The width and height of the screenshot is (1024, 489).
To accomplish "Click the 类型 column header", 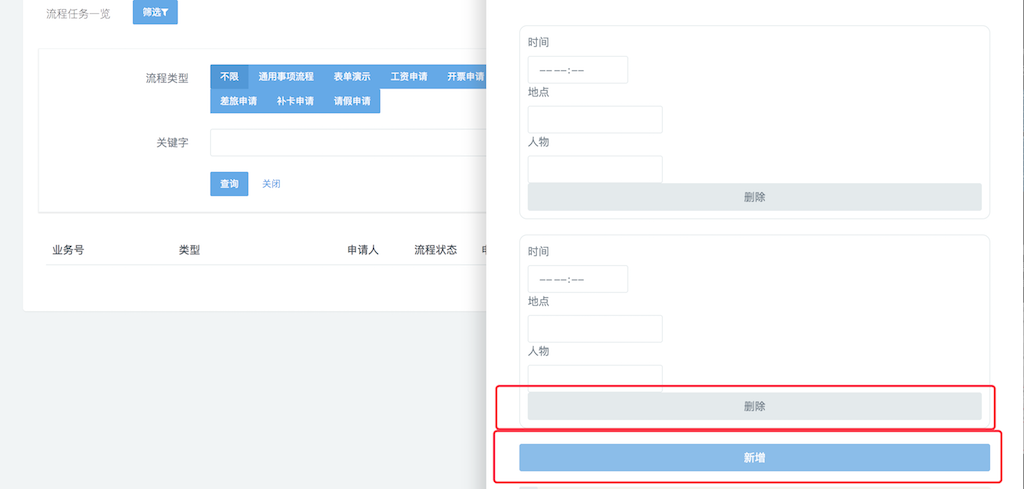I will tap(189, 250).
